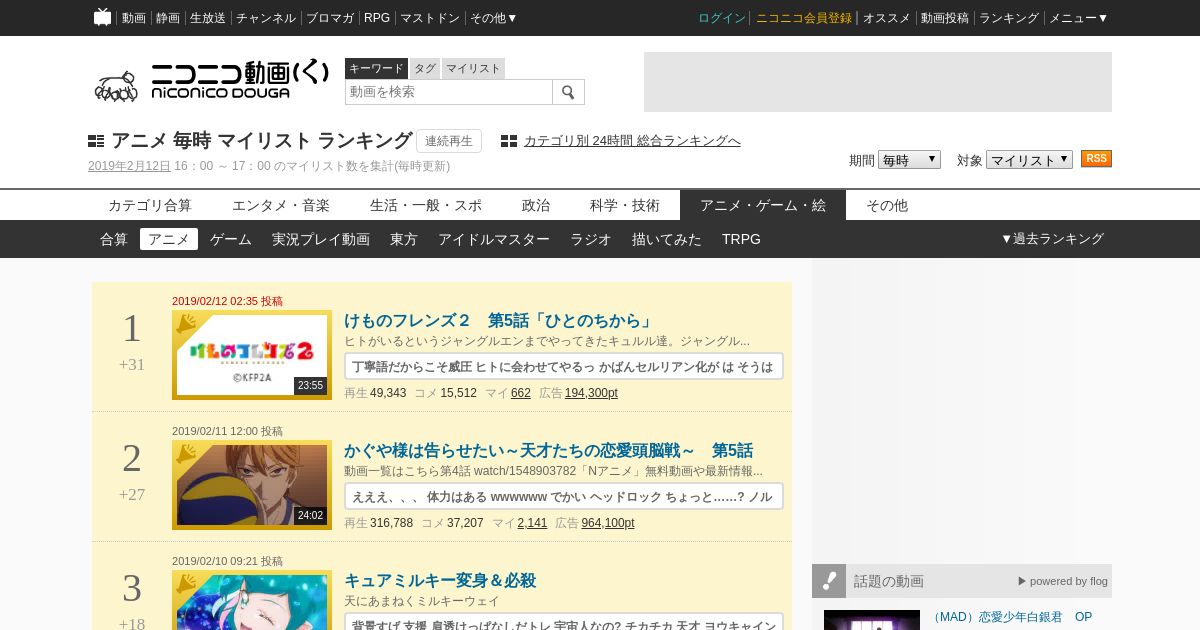Select the マイリスト search tab
This screenshot has width=1200, height=630.
[473, 68]
